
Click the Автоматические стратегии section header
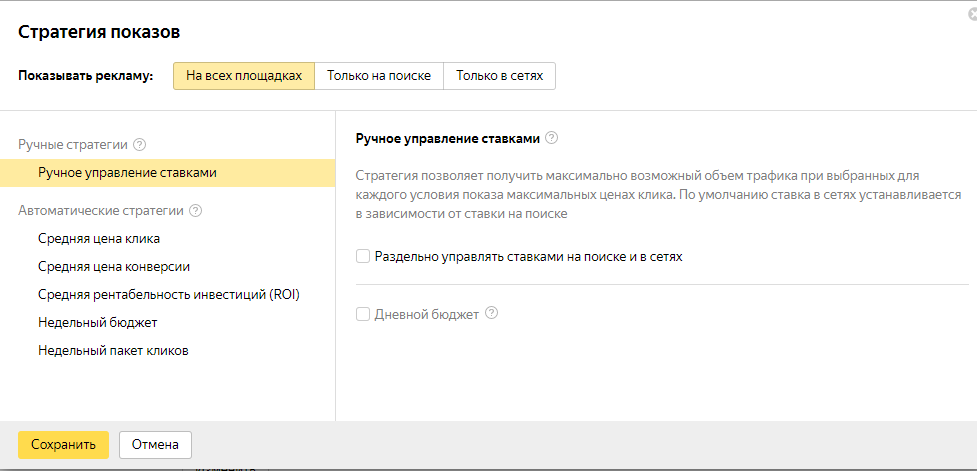pyautogui.click(x=101, y=211)
